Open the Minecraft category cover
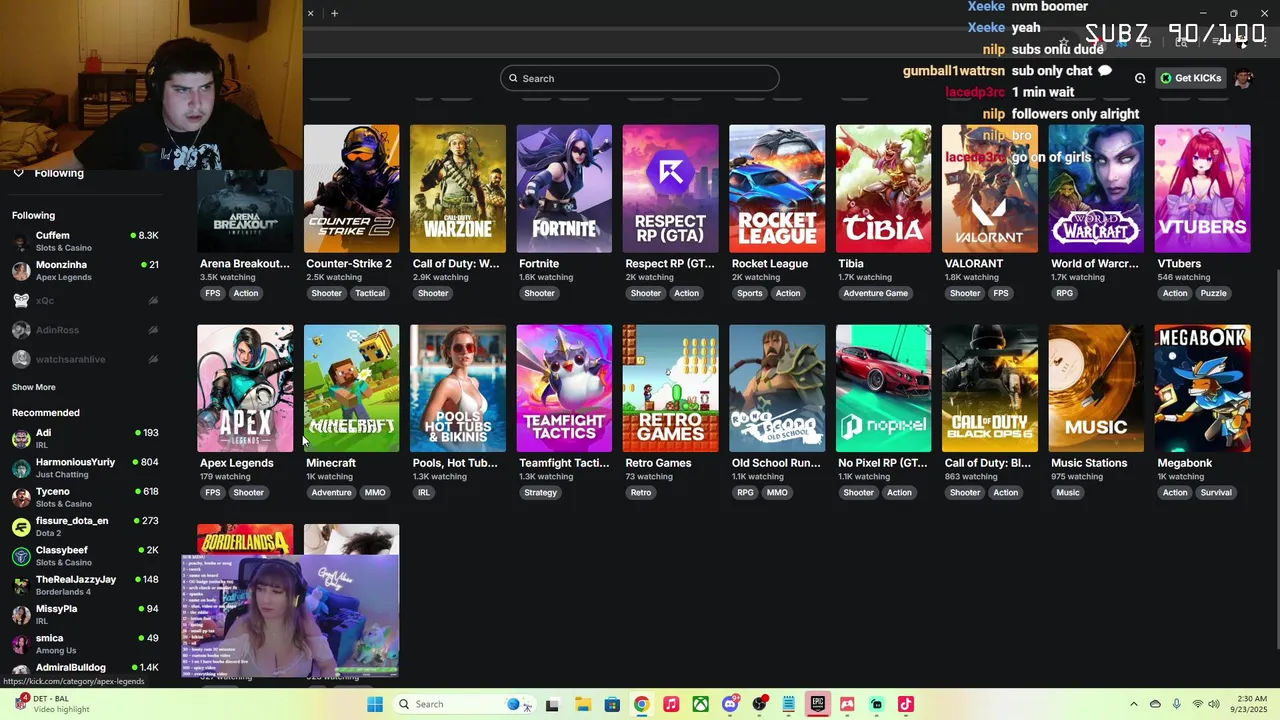The image size is (1280, 720). 351,388
